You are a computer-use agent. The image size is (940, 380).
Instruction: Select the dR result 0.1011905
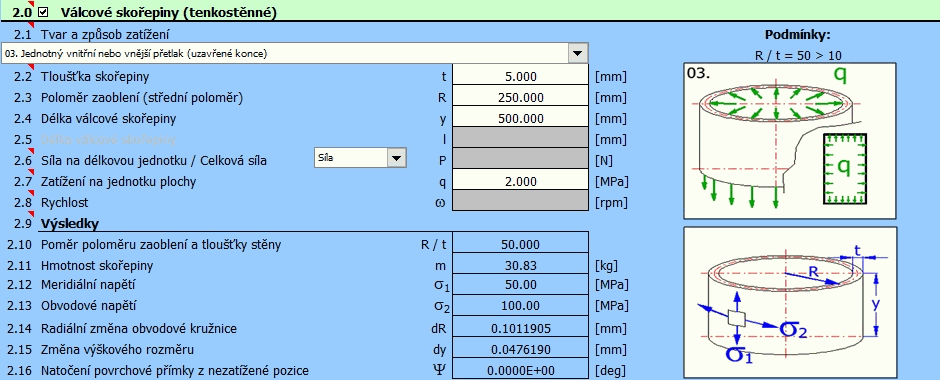coord(520,328)
